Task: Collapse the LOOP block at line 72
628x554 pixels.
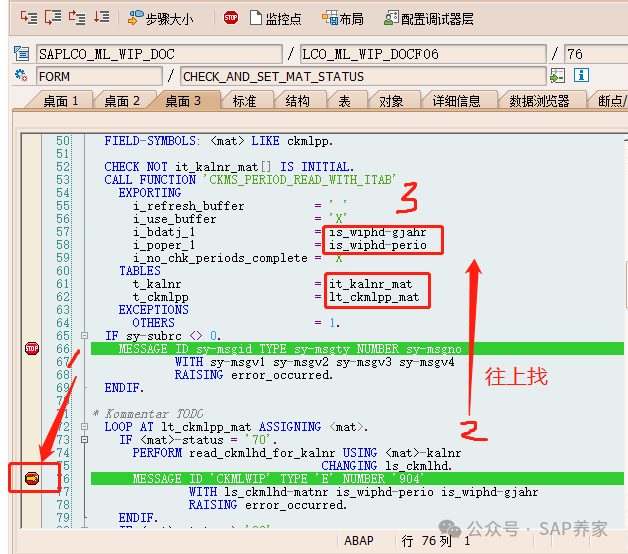Action: 85,426
